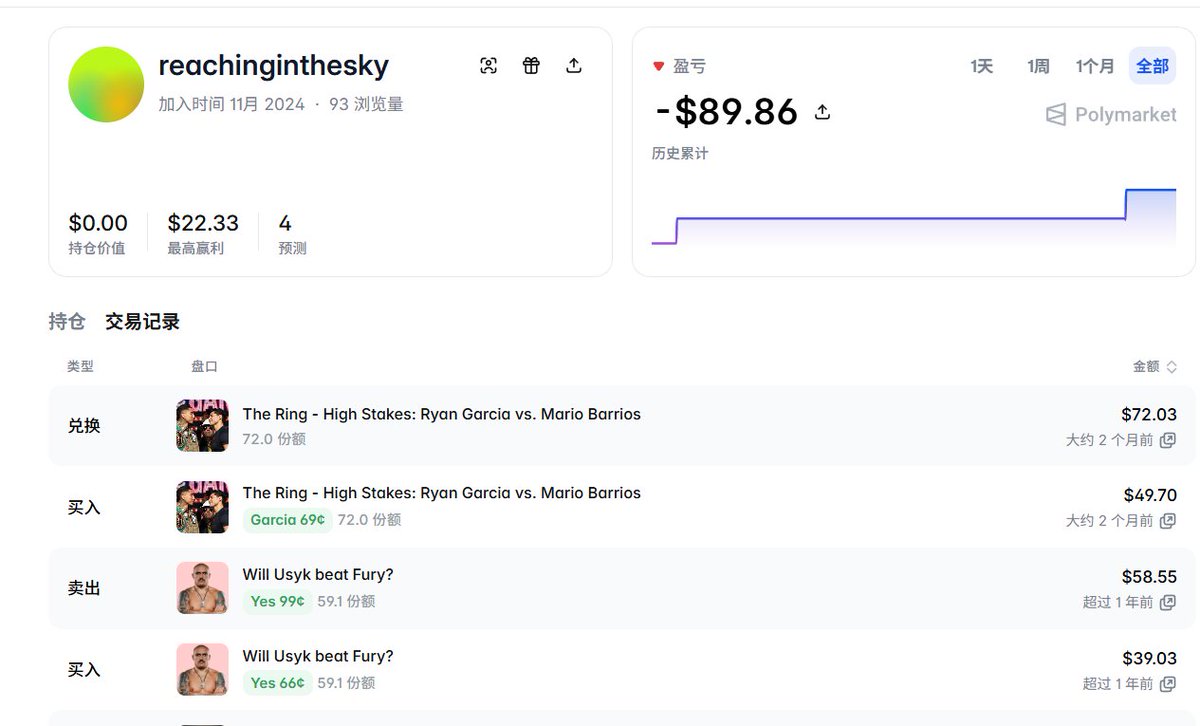
Task: Select the 全部 time range
Action: coord(1152,66)
